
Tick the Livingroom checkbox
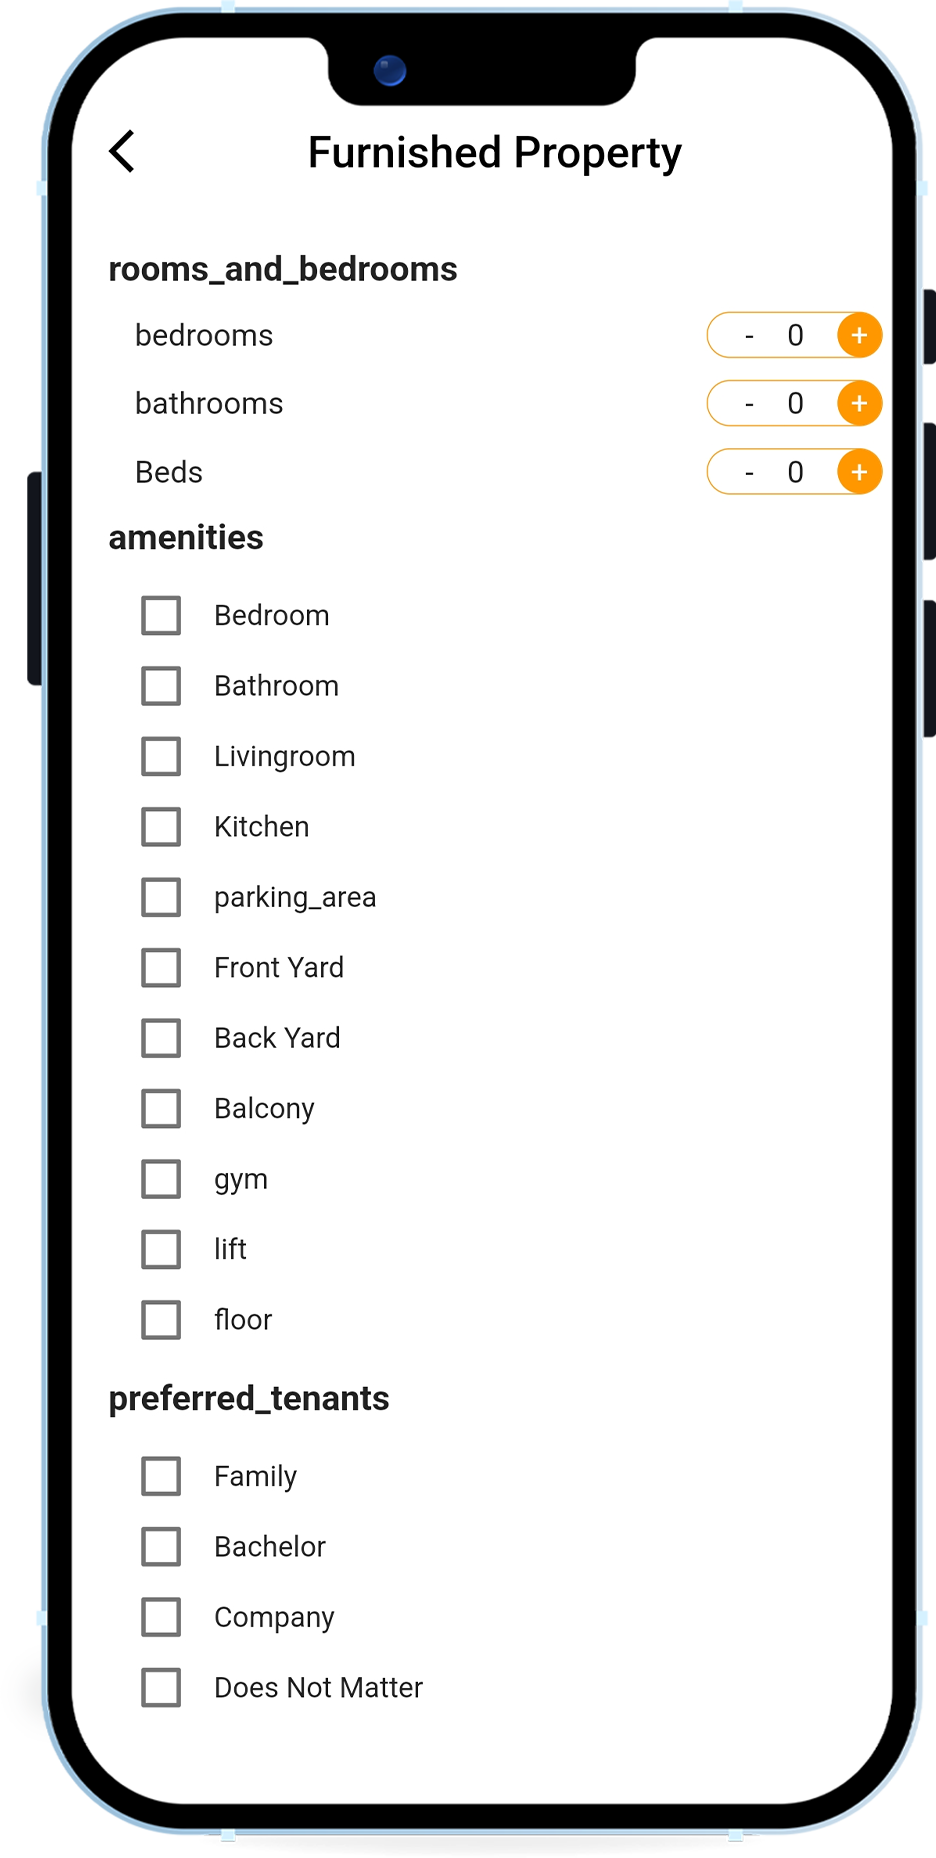click(161, 757)
